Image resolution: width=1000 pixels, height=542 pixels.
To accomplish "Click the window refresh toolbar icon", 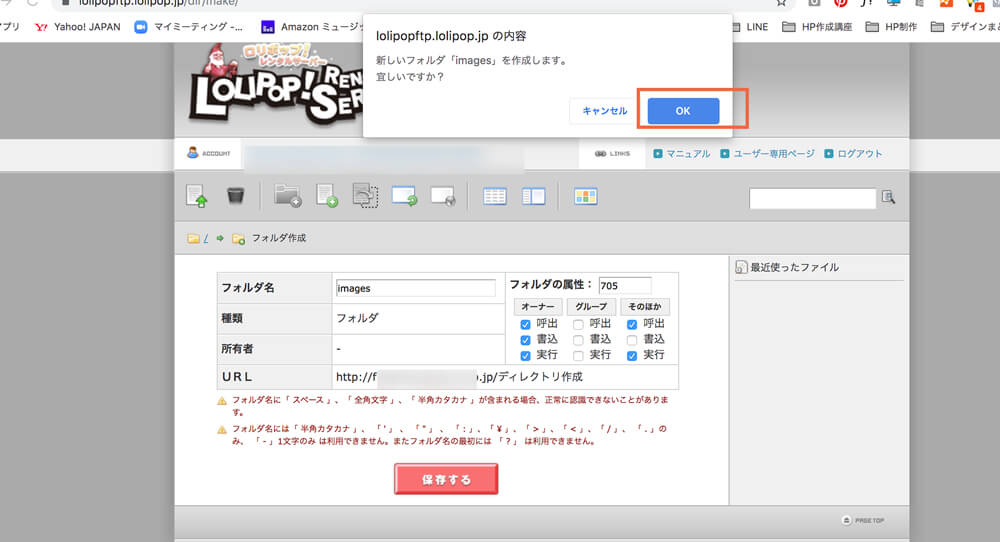I will (404, 196).
